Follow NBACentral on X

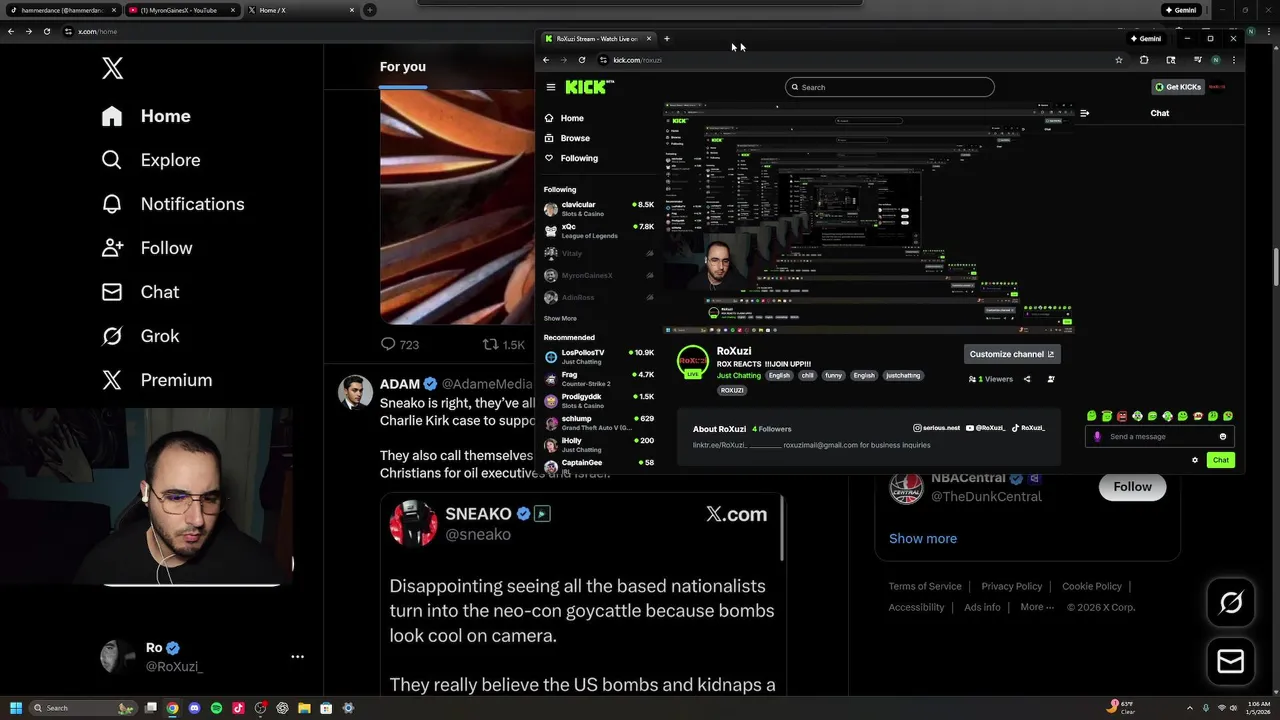click(1132, 486)
